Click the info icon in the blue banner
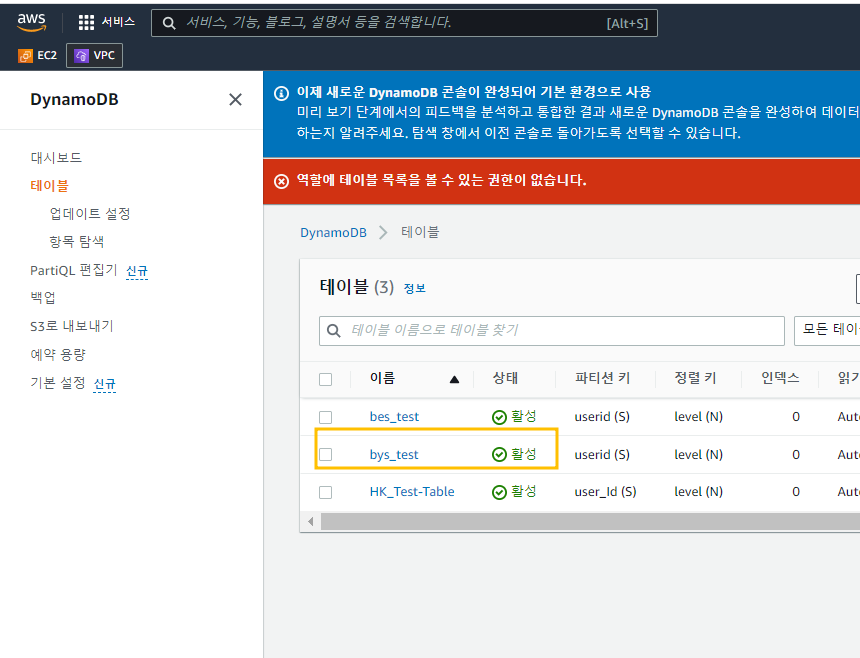Screen dimensions: 860x658 [281, 93]
